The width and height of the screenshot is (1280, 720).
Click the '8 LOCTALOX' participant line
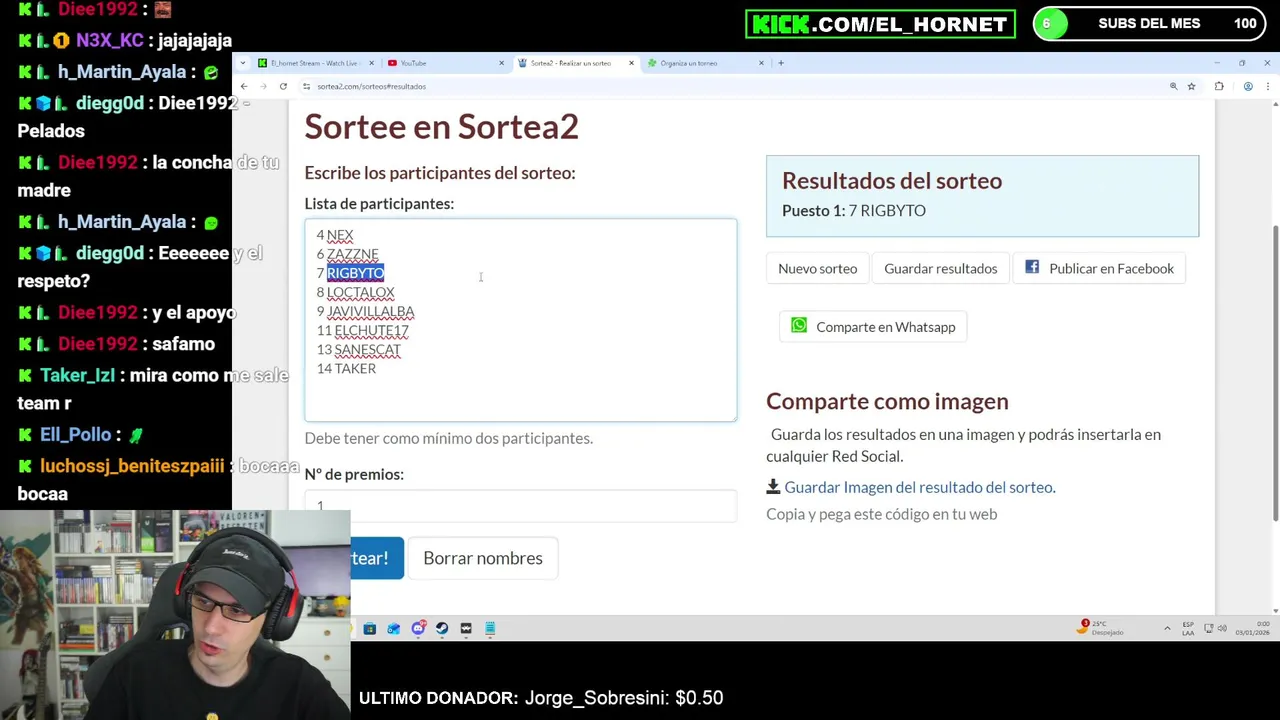click(x=355, y=292)
